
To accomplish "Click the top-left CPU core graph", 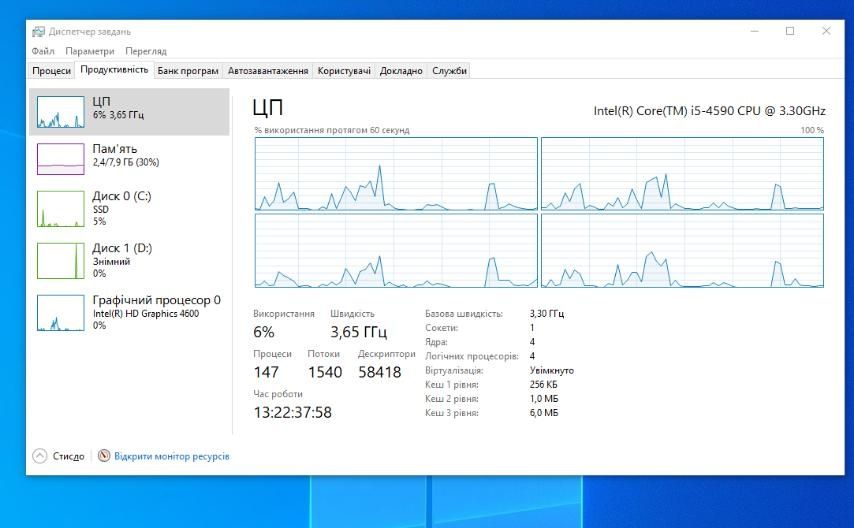I will tap(396, 174).
